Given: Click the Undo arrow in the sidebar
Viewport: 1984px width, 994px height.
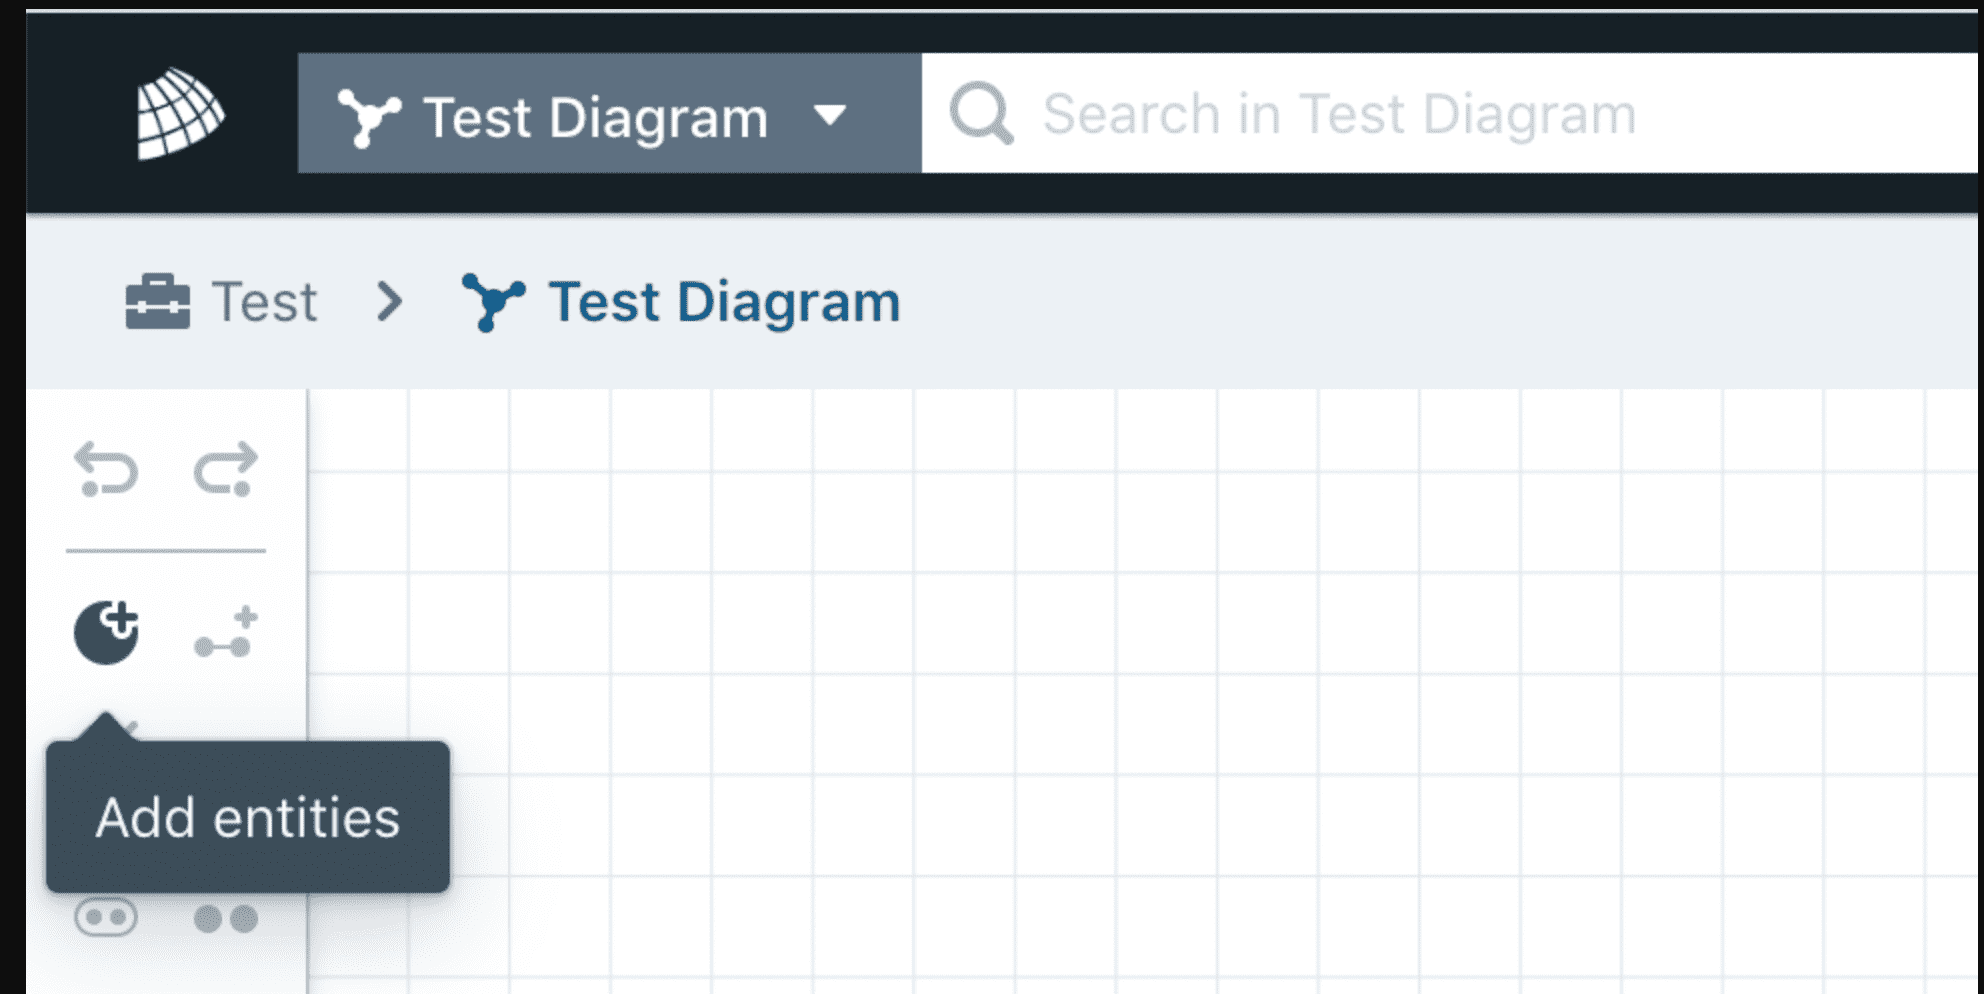Looking at the screenshot, I should pos(106,469).
